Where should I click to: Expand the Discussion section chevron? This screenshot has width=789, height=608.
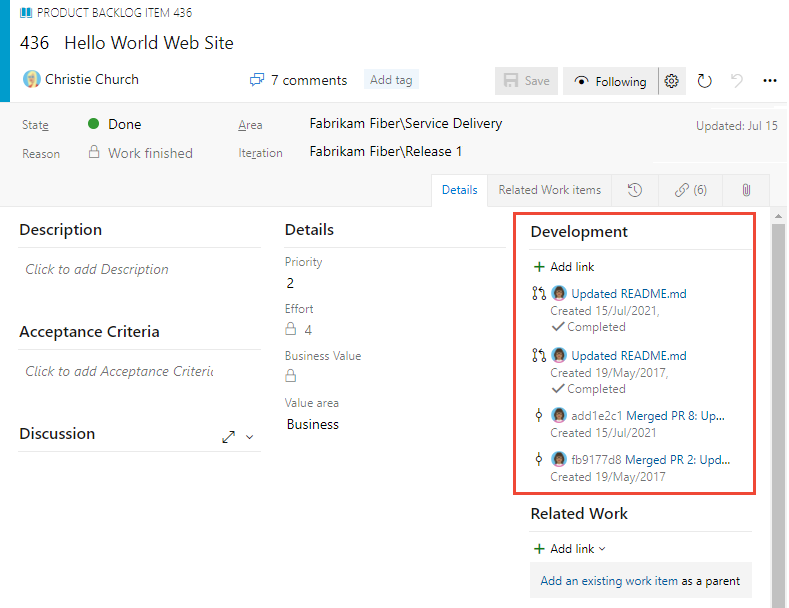pyautogui.click(x=250, y=437)
